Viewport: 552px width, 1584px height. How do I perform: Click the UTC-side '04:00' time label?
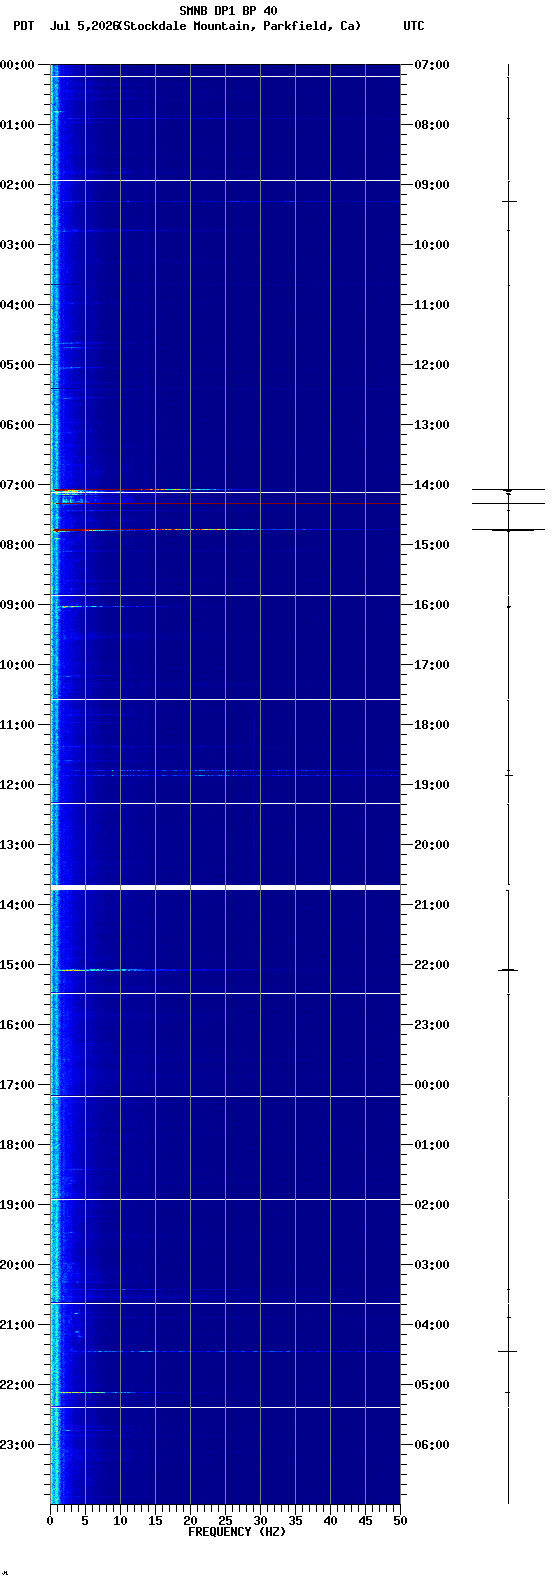pyautogui.click(x=432, y=1325)
